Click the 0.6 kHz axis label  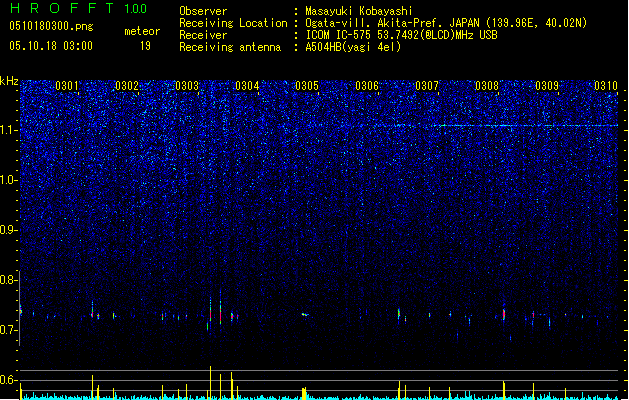point(9,380)
